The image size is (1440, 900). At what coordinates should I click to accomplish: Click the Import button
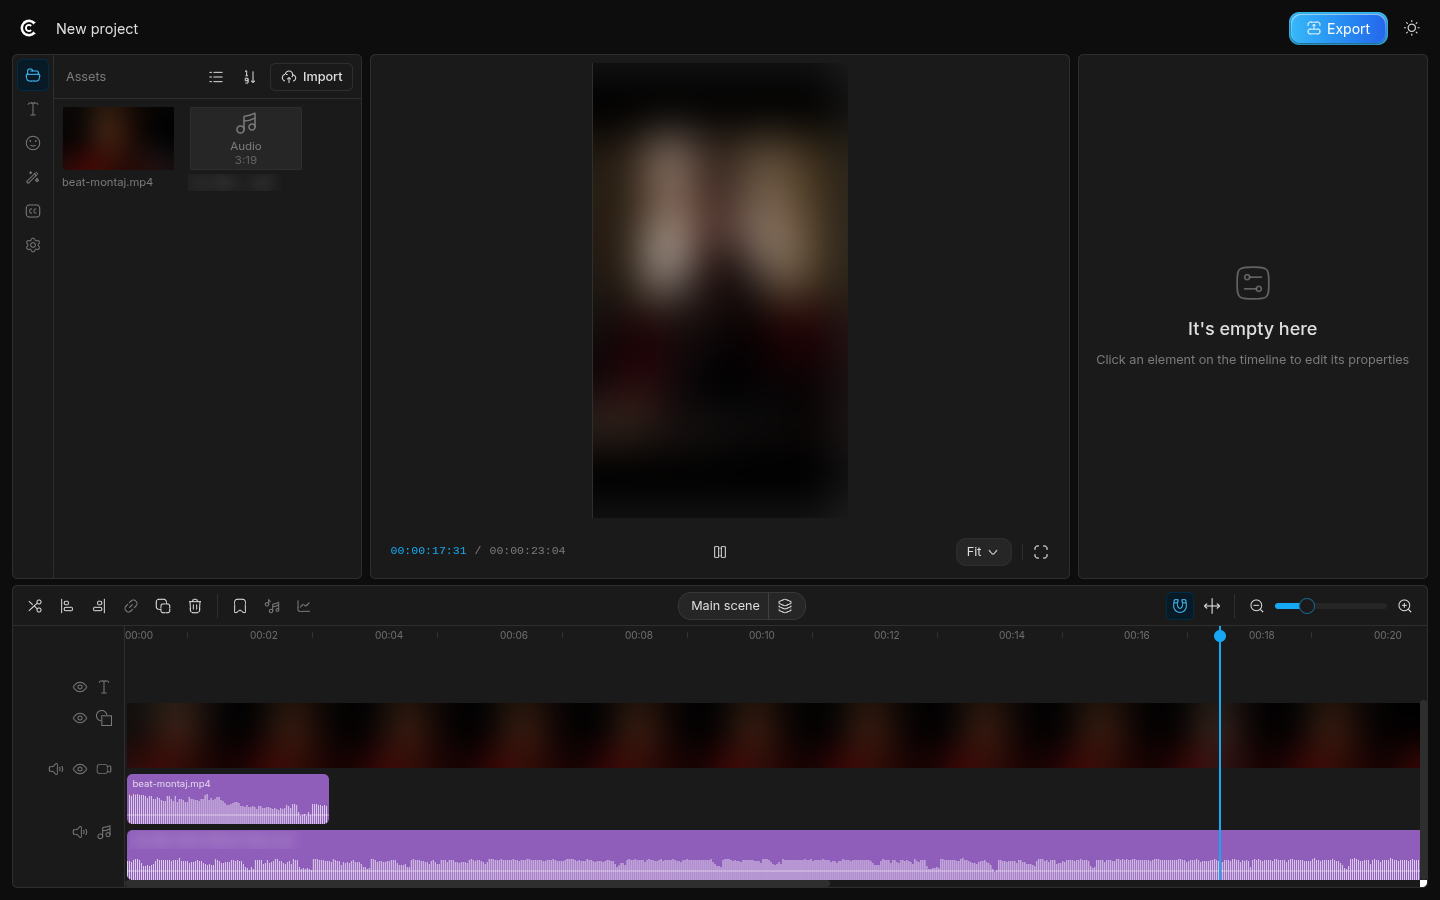tap(312, 77)
